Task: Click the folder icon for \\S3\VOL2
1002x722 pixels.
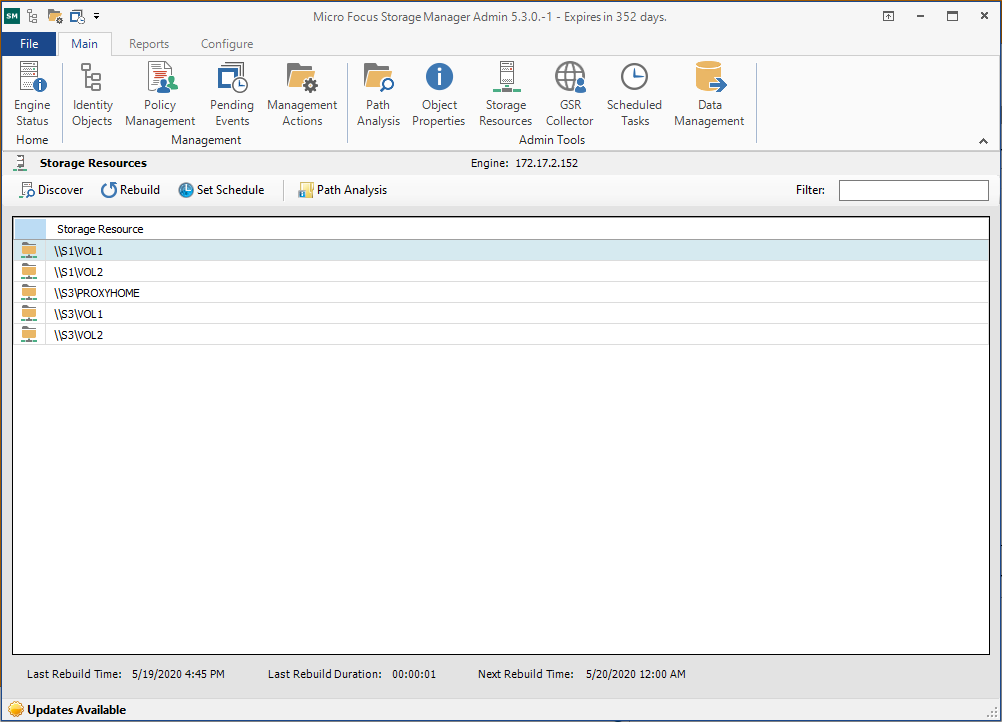Action: pos(29,335)
